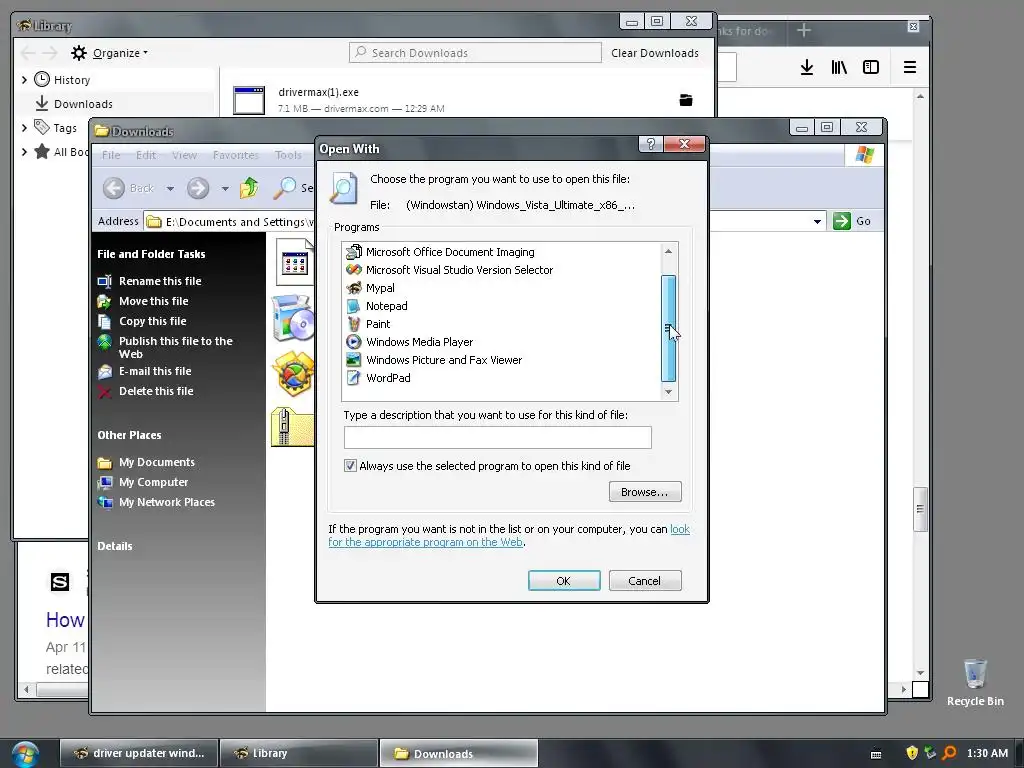
Task: Click E-mail this file task
Action: (x=144, y=371)
